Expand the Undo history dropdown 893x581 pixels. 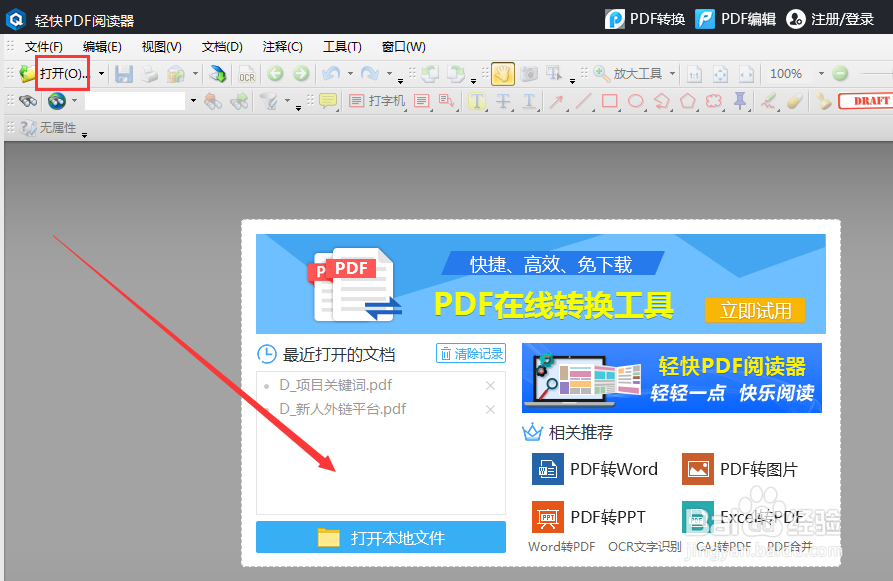[350, 73]
